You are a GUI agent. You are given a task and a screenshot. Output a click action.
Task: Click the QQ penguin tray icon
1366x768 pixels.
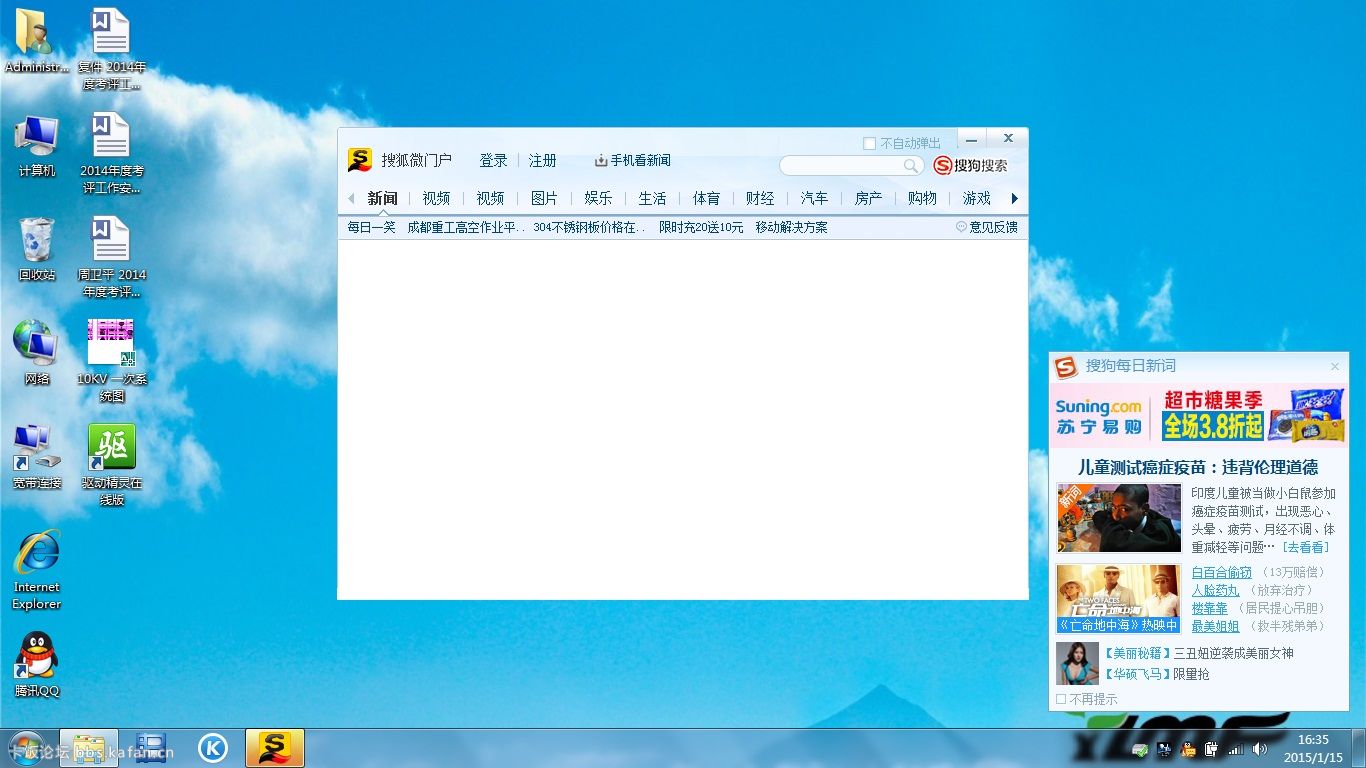(x=1188, y=749)
